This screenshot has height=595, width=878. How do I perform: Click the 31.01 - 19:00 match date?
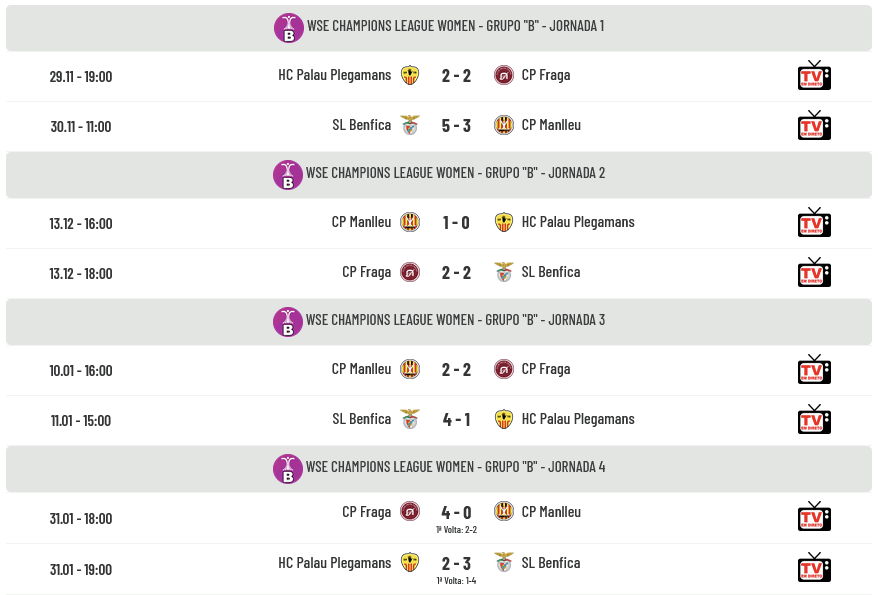(x=81, y=569)
